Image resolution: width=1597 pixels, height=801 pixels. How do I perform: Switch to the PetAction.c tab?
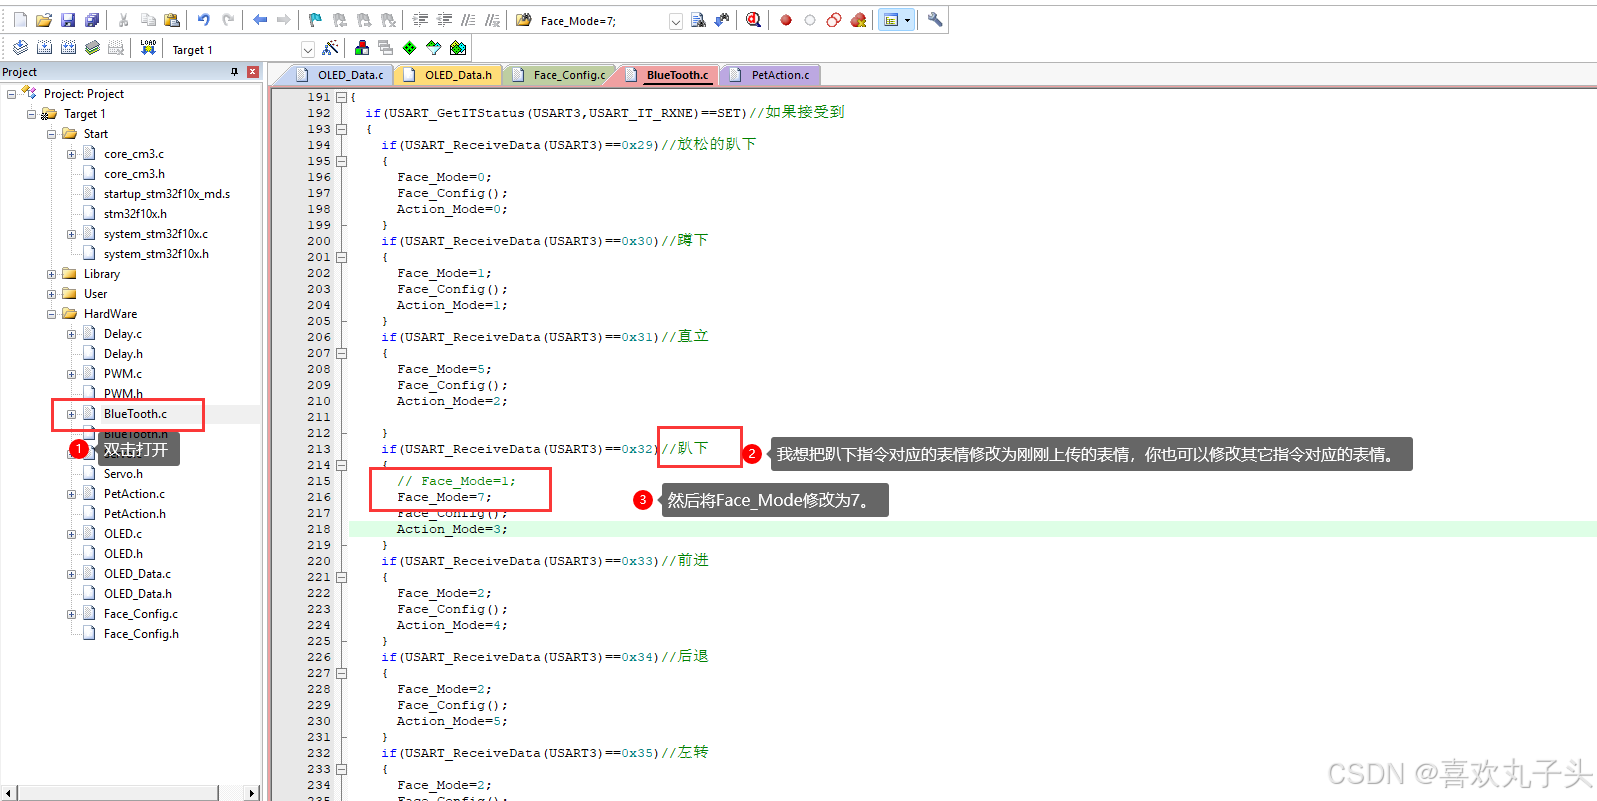[x=770, y=75]
